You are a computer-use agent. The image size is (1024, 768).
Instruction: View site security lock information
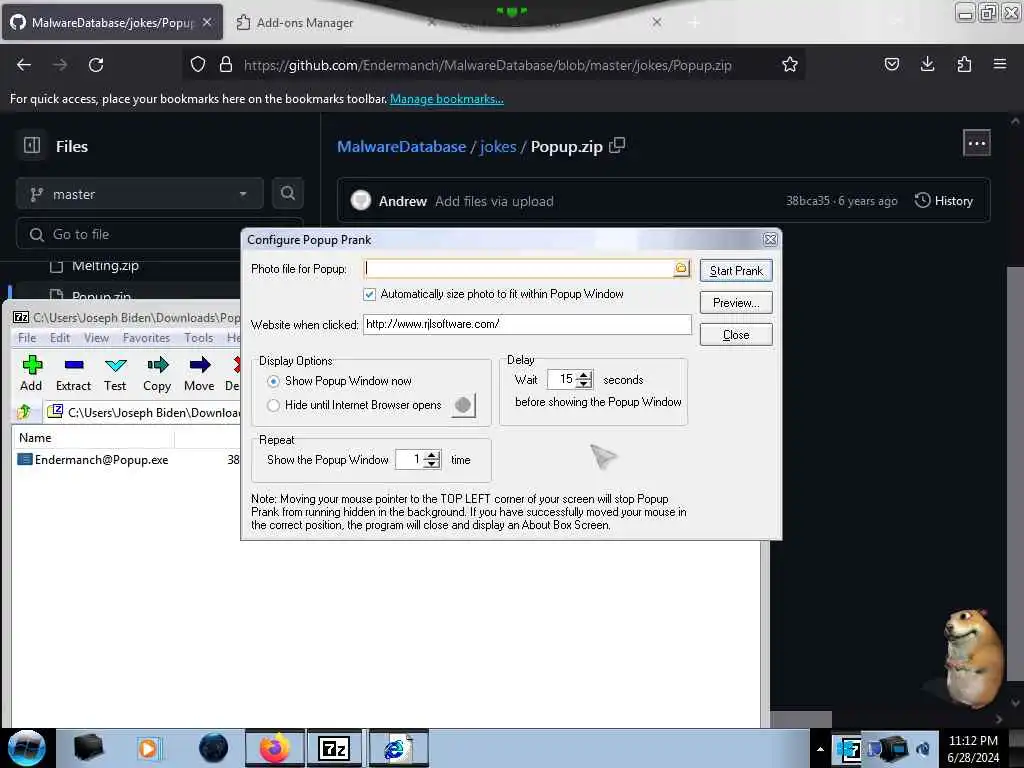[226, 64]
